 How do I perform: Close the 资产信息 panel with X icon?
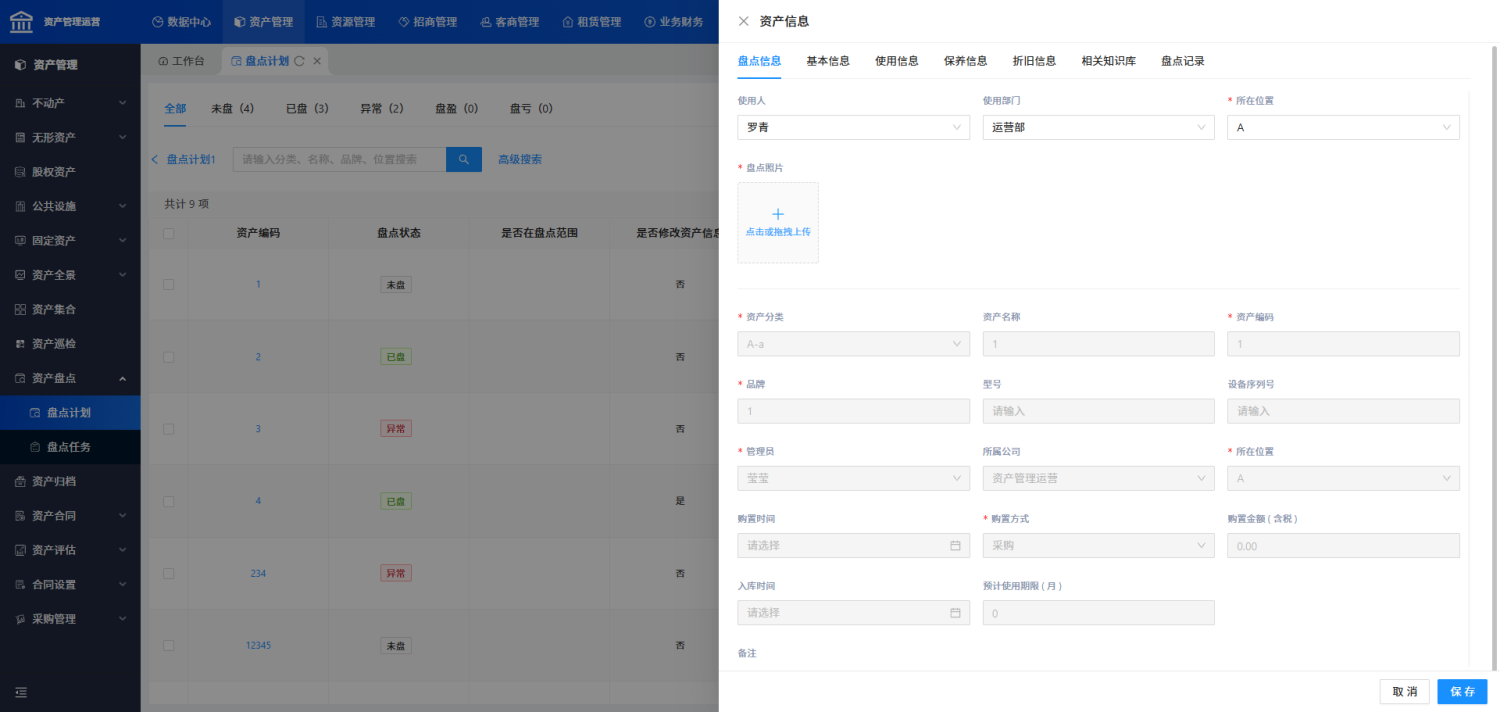(743, 21)
